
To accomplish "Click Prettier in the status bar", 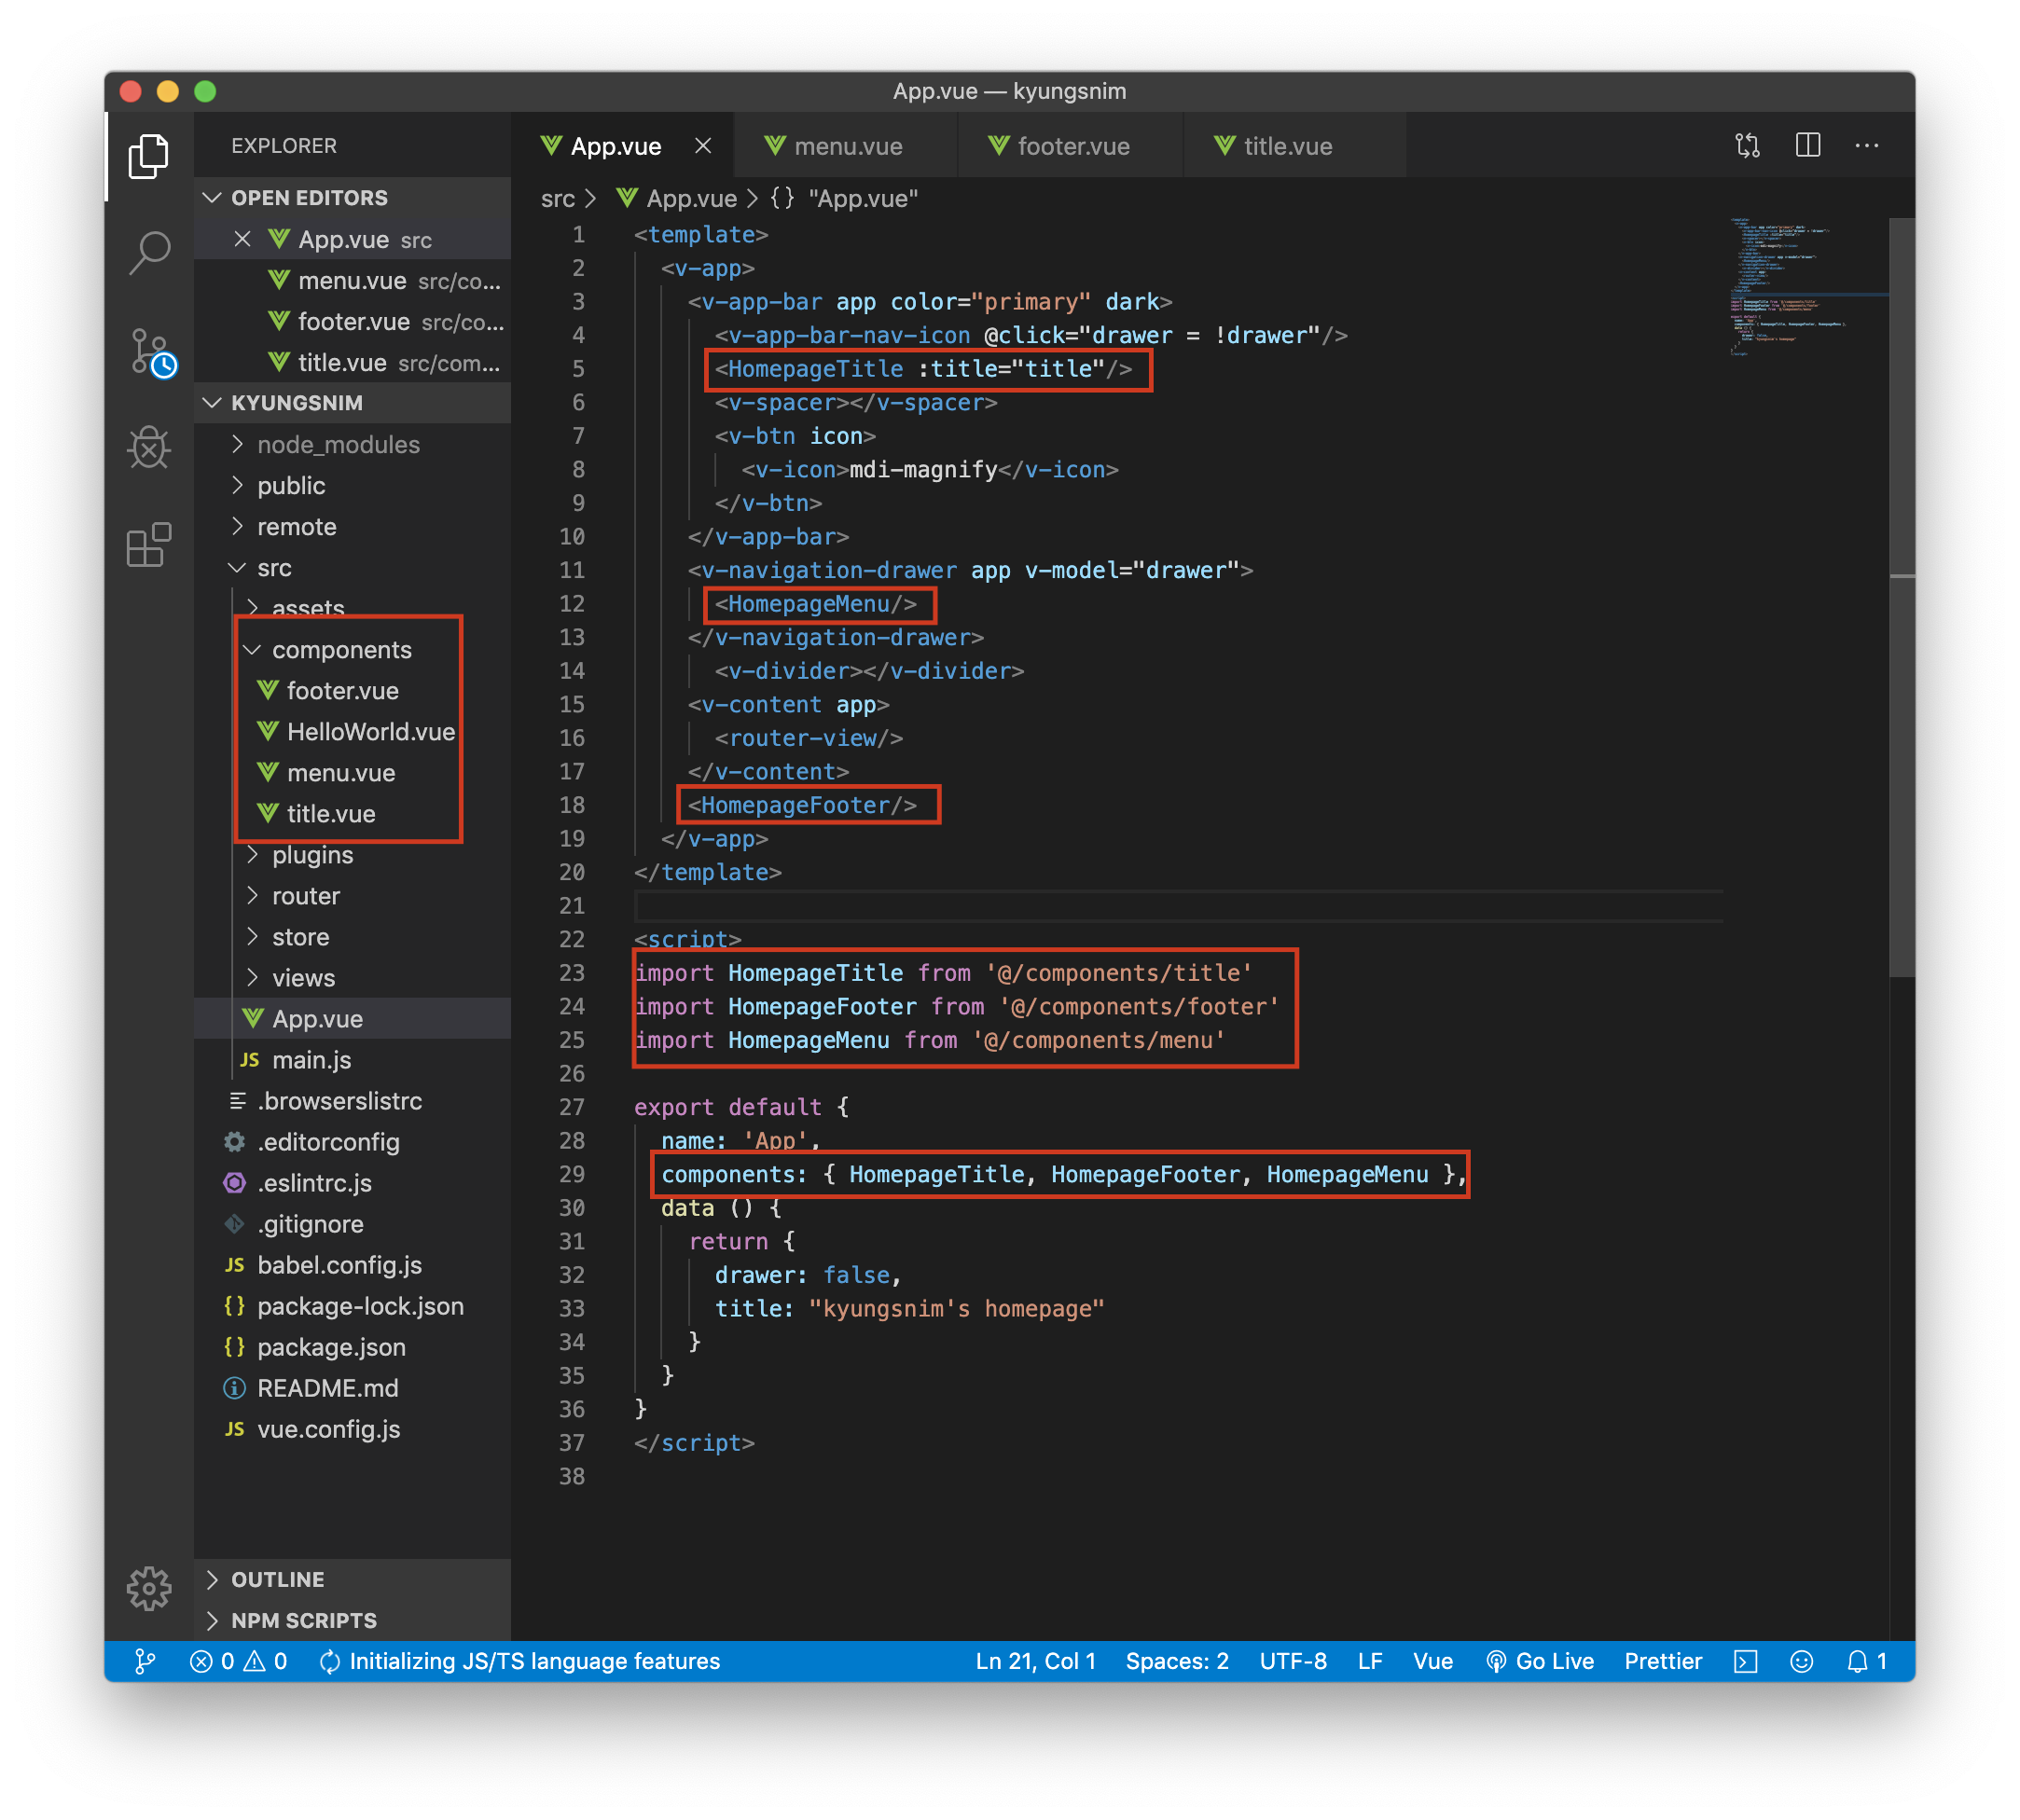I will click(x=1662, y=1661).
